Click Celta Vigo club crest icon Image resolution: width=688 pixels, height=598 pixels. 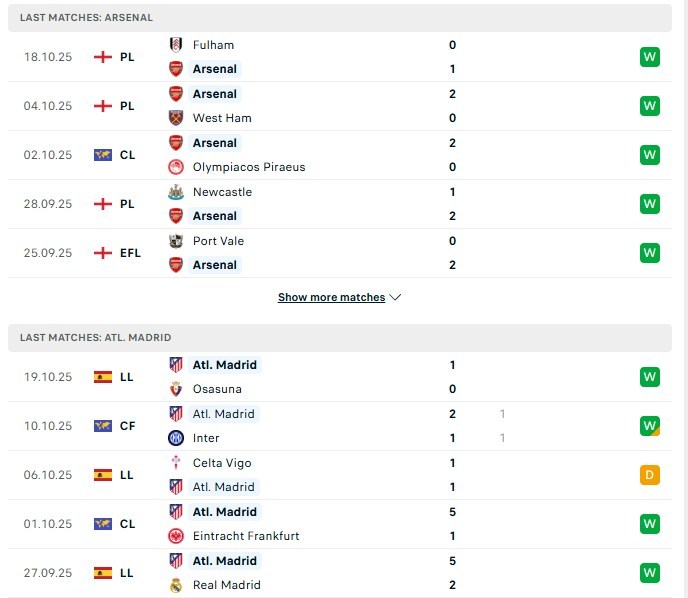click(176, 463)
